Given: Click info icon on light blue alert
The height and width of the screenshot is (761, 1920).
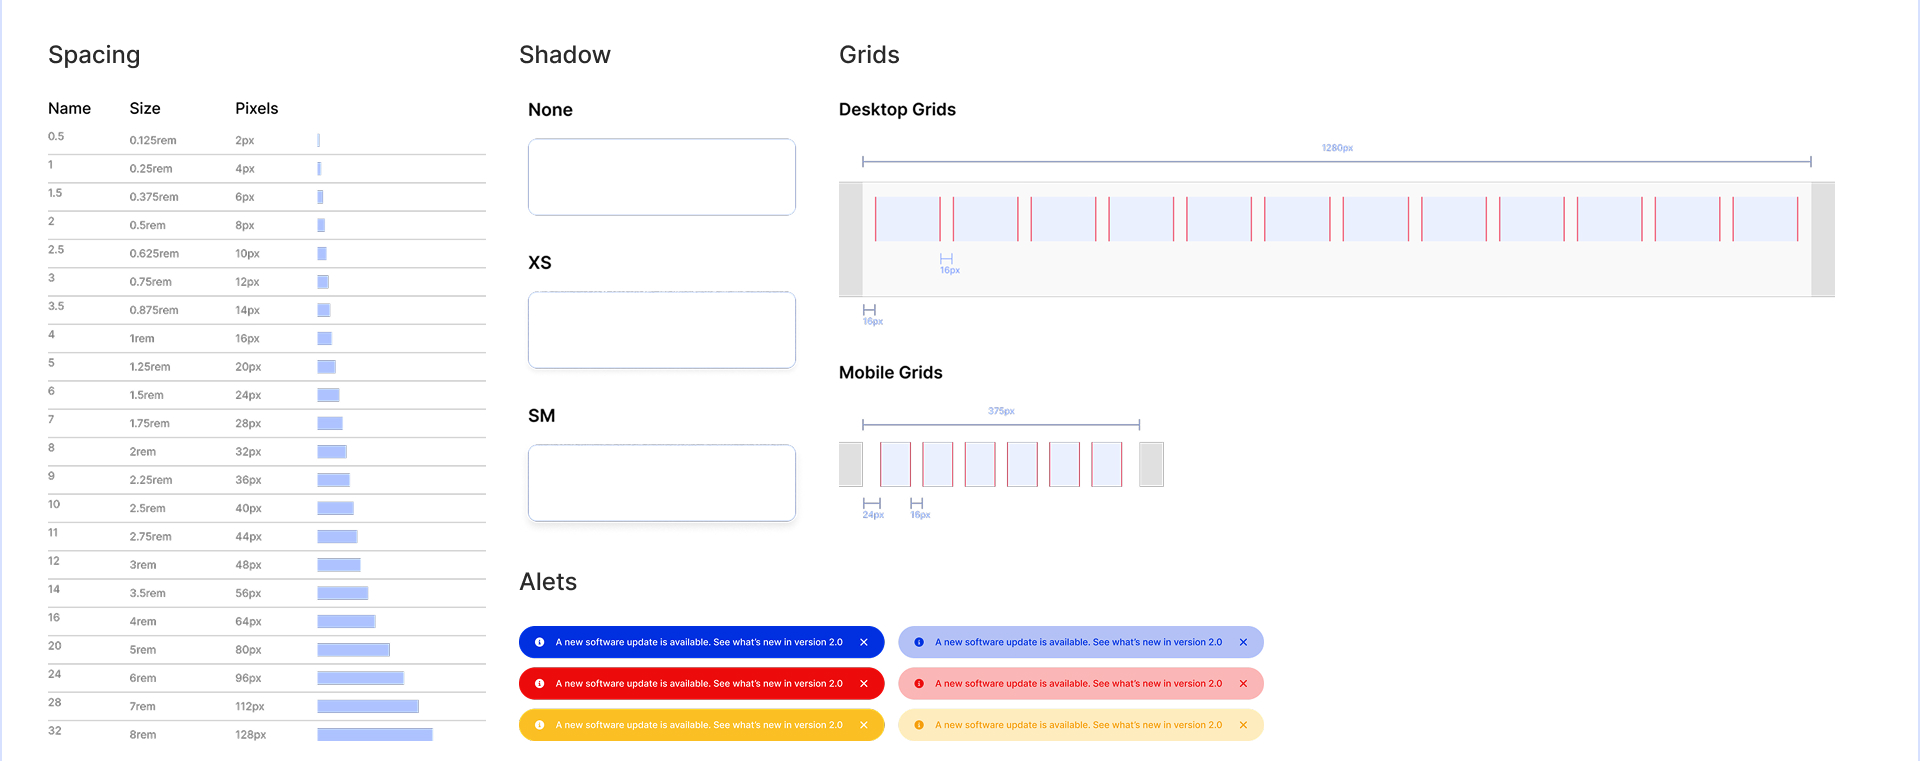Looking at the screenshot, I should pyautogui.click(x=919, y=642).
